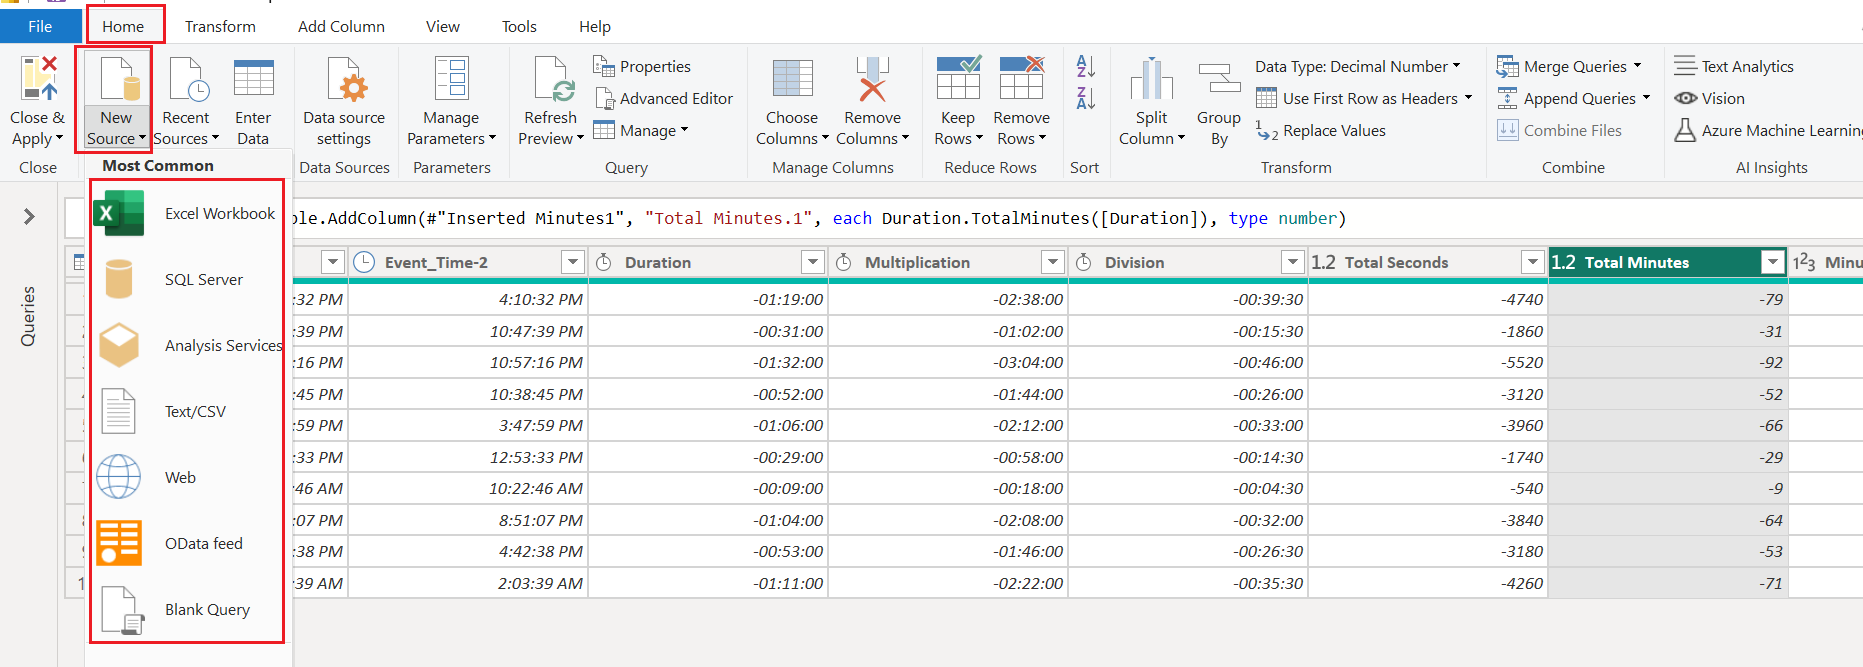The height and width of the screenshot is (667, 1863).
Task: Switch to the Transform ribbon tab
Action: (220, 27)
